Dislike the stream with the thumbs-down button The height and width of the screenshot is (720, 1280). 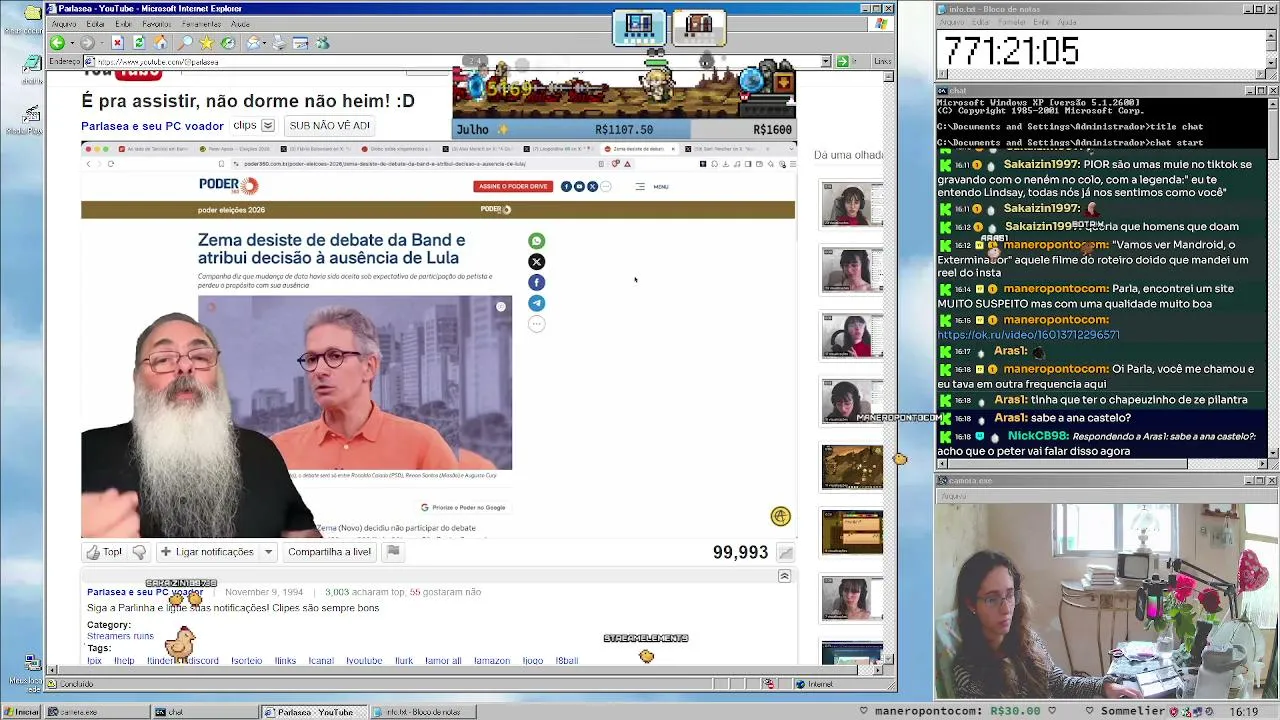139,552
